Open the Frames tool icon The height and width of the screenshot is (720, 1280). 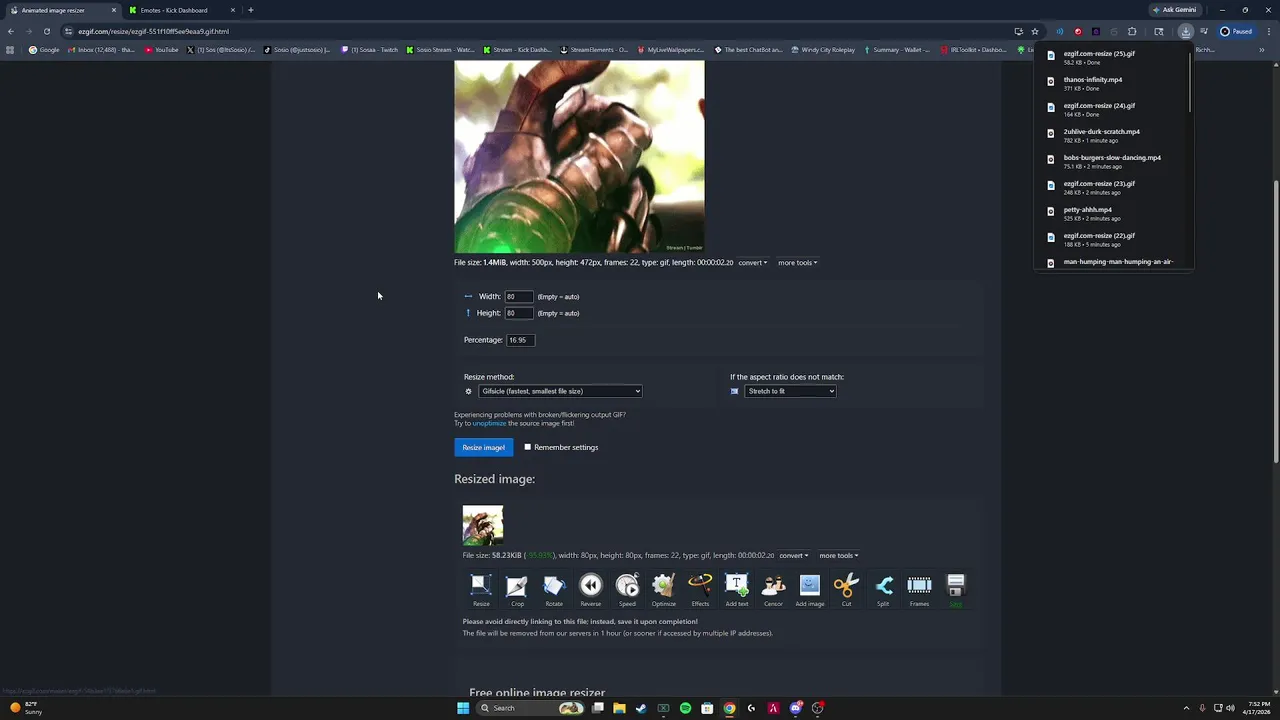pos(919,589)
